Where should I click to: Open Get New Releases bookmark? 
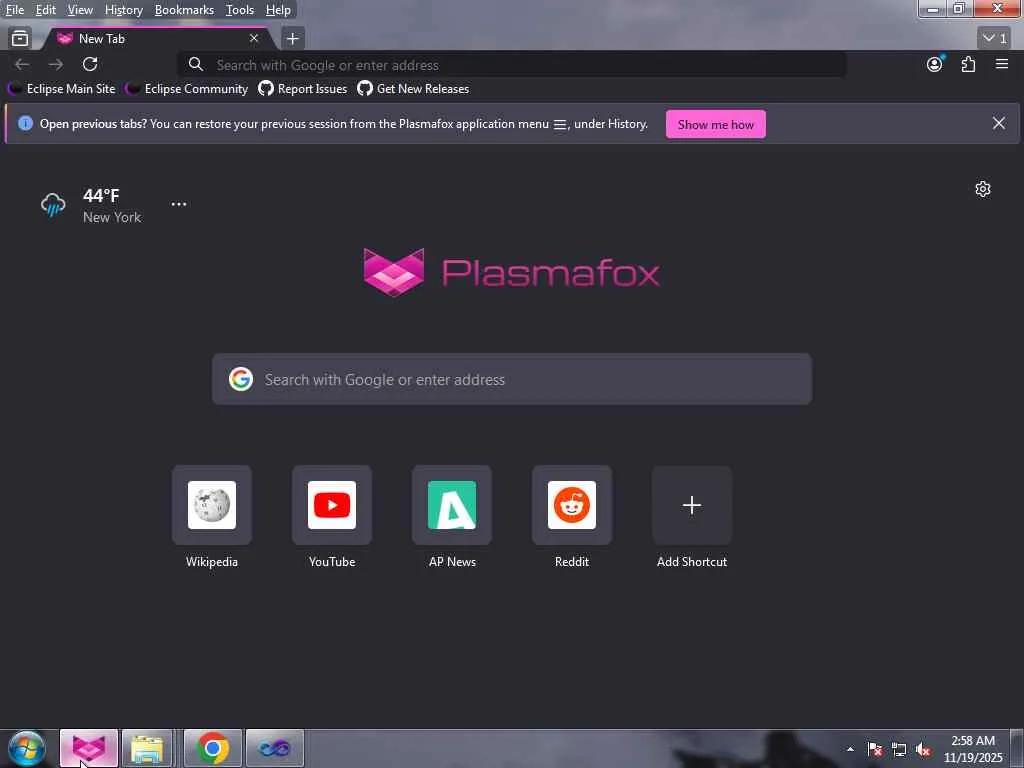point(413,89)
